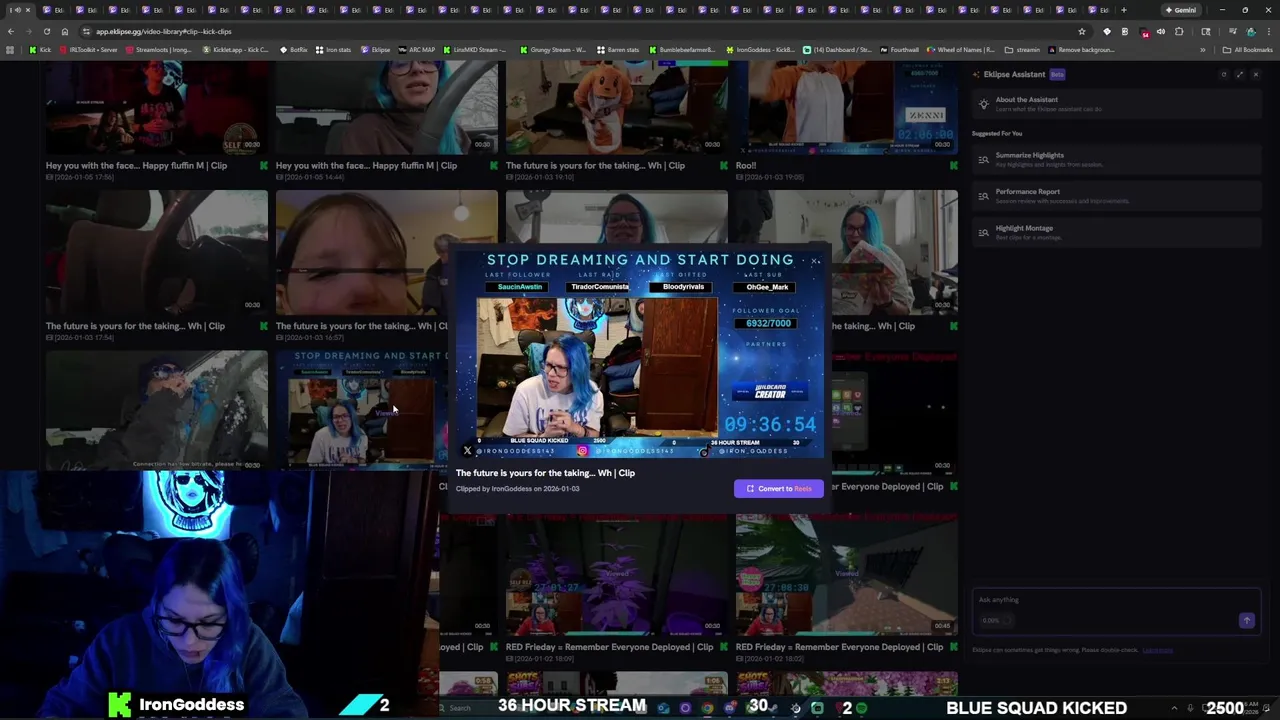Expand the Eklipse Assistant panel
The width and height of the screenshot is (1280, 720).
[1240, 74]
